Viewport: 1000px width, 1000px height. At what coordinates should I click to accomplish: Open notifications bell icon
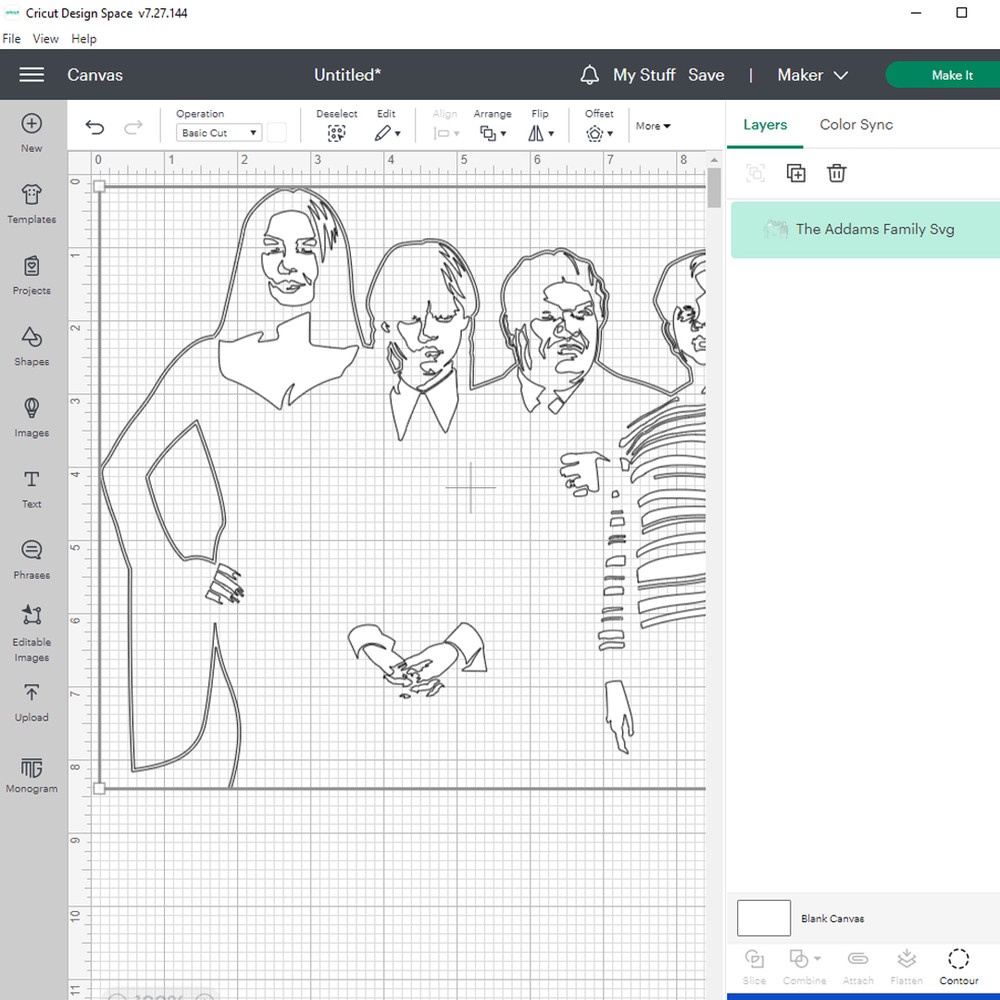click(590, 75)
